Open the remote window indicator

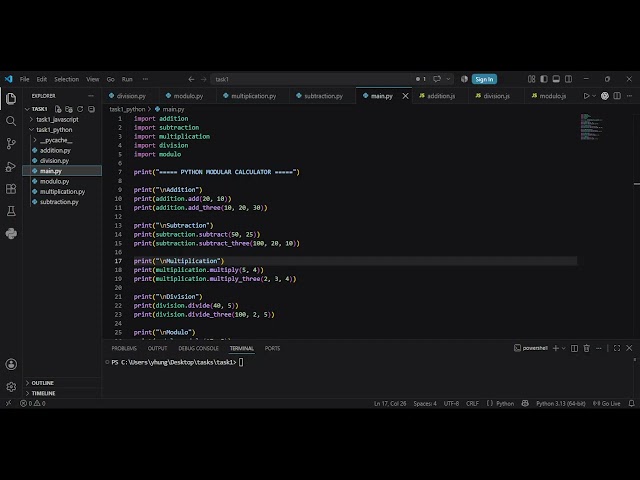(x=8, y=403)
